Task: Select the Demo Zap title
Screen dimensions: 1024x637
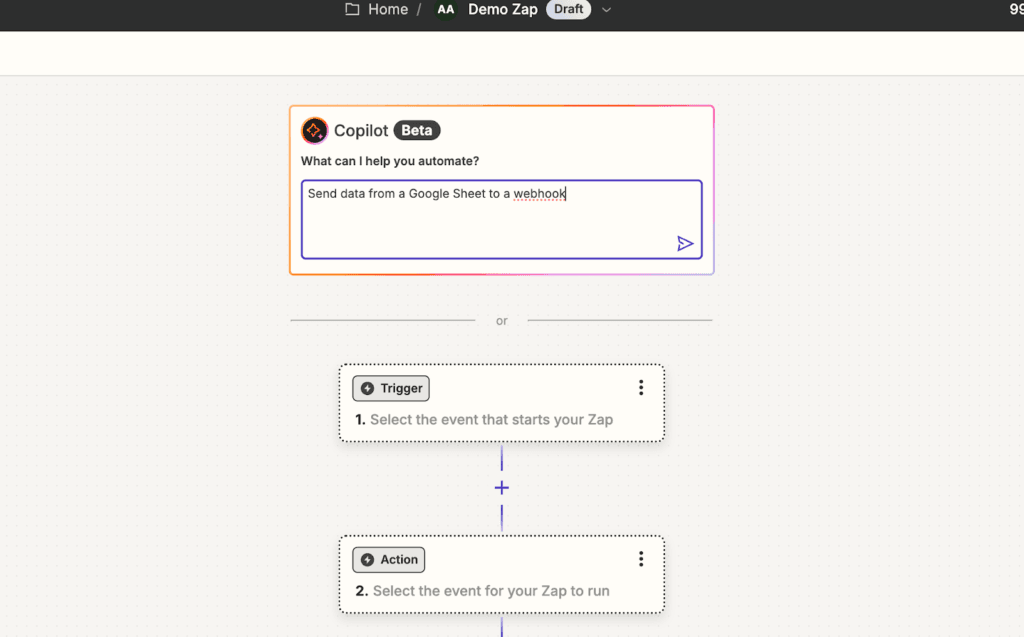Action: pyautogui.click(x=503, y=9)
